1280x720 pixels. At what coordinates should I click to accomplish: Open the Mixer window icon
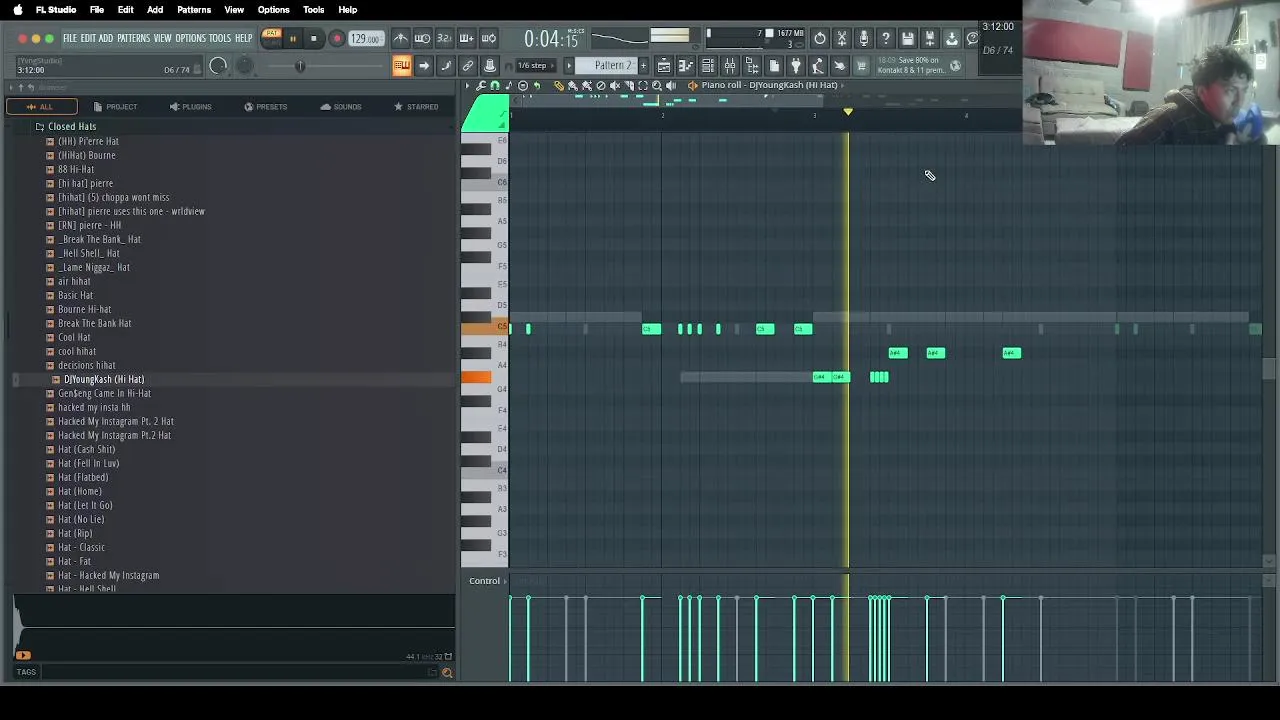click(730, 66)
